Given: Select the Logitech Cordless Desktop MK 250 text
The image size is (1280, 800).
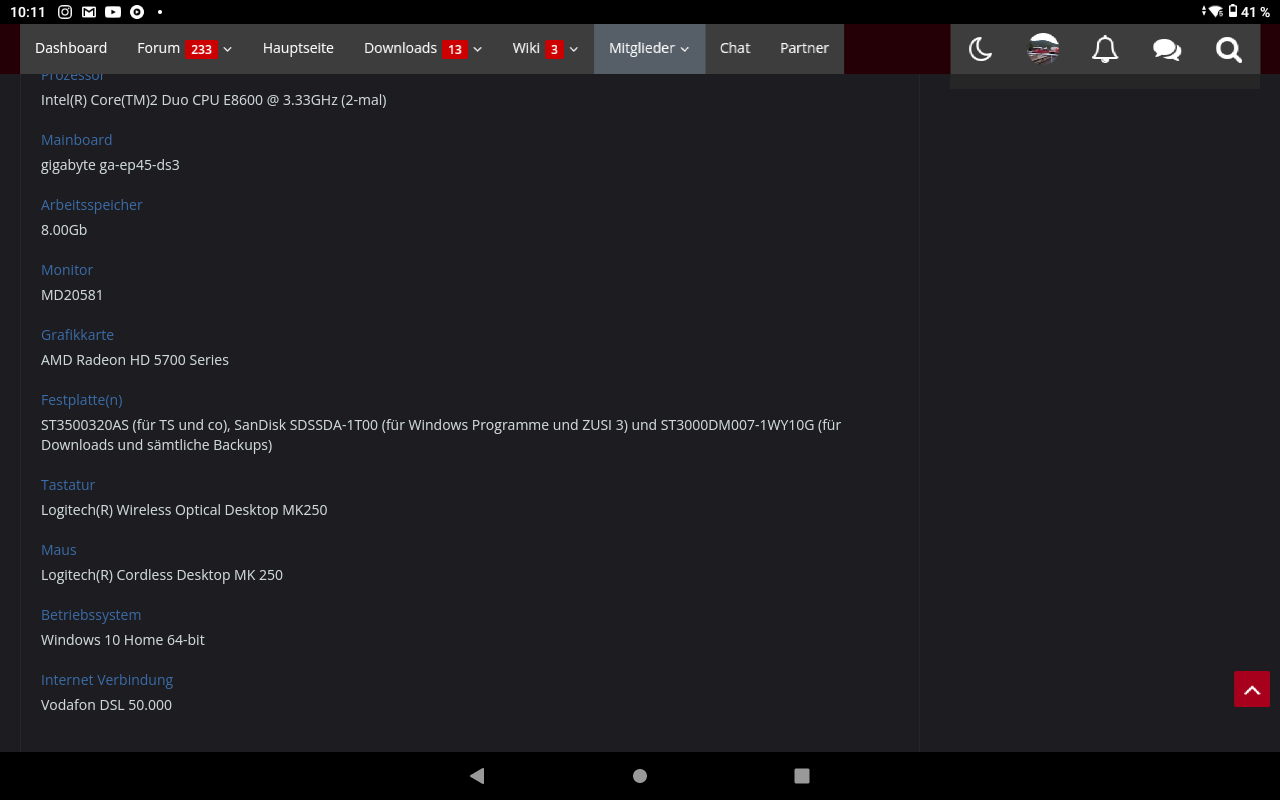Looking at the screenshot, I should (162, 575).
